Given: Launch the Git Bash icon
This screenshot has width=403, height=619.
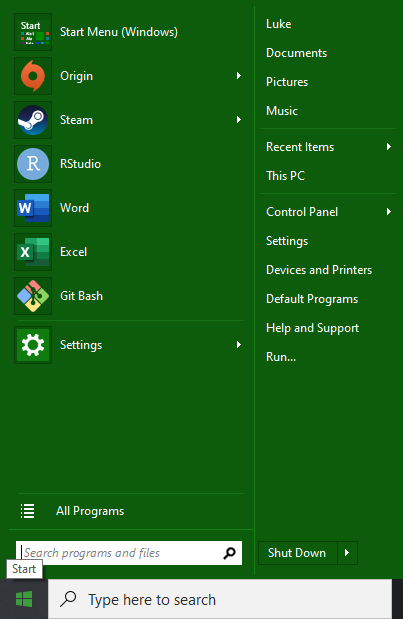Looking at the screenshot, I should point(33,296).
